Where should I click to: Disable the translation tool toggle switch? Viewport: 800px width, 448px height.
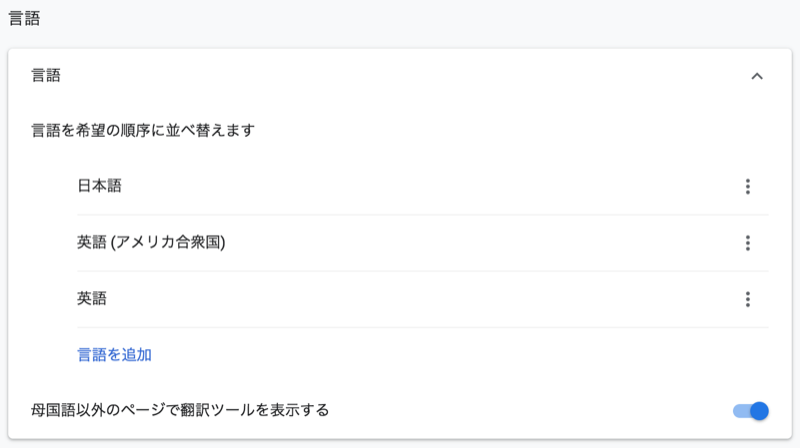(751, 411)
